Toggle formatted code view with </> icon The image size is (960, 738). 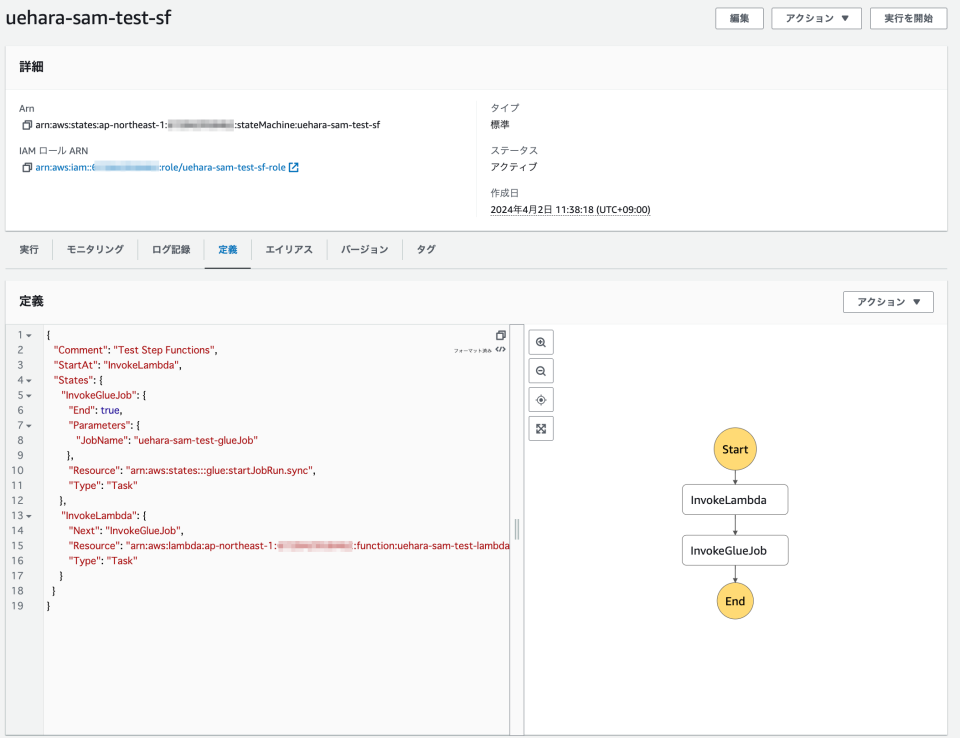pyautogui.click(x=500, y=347)
